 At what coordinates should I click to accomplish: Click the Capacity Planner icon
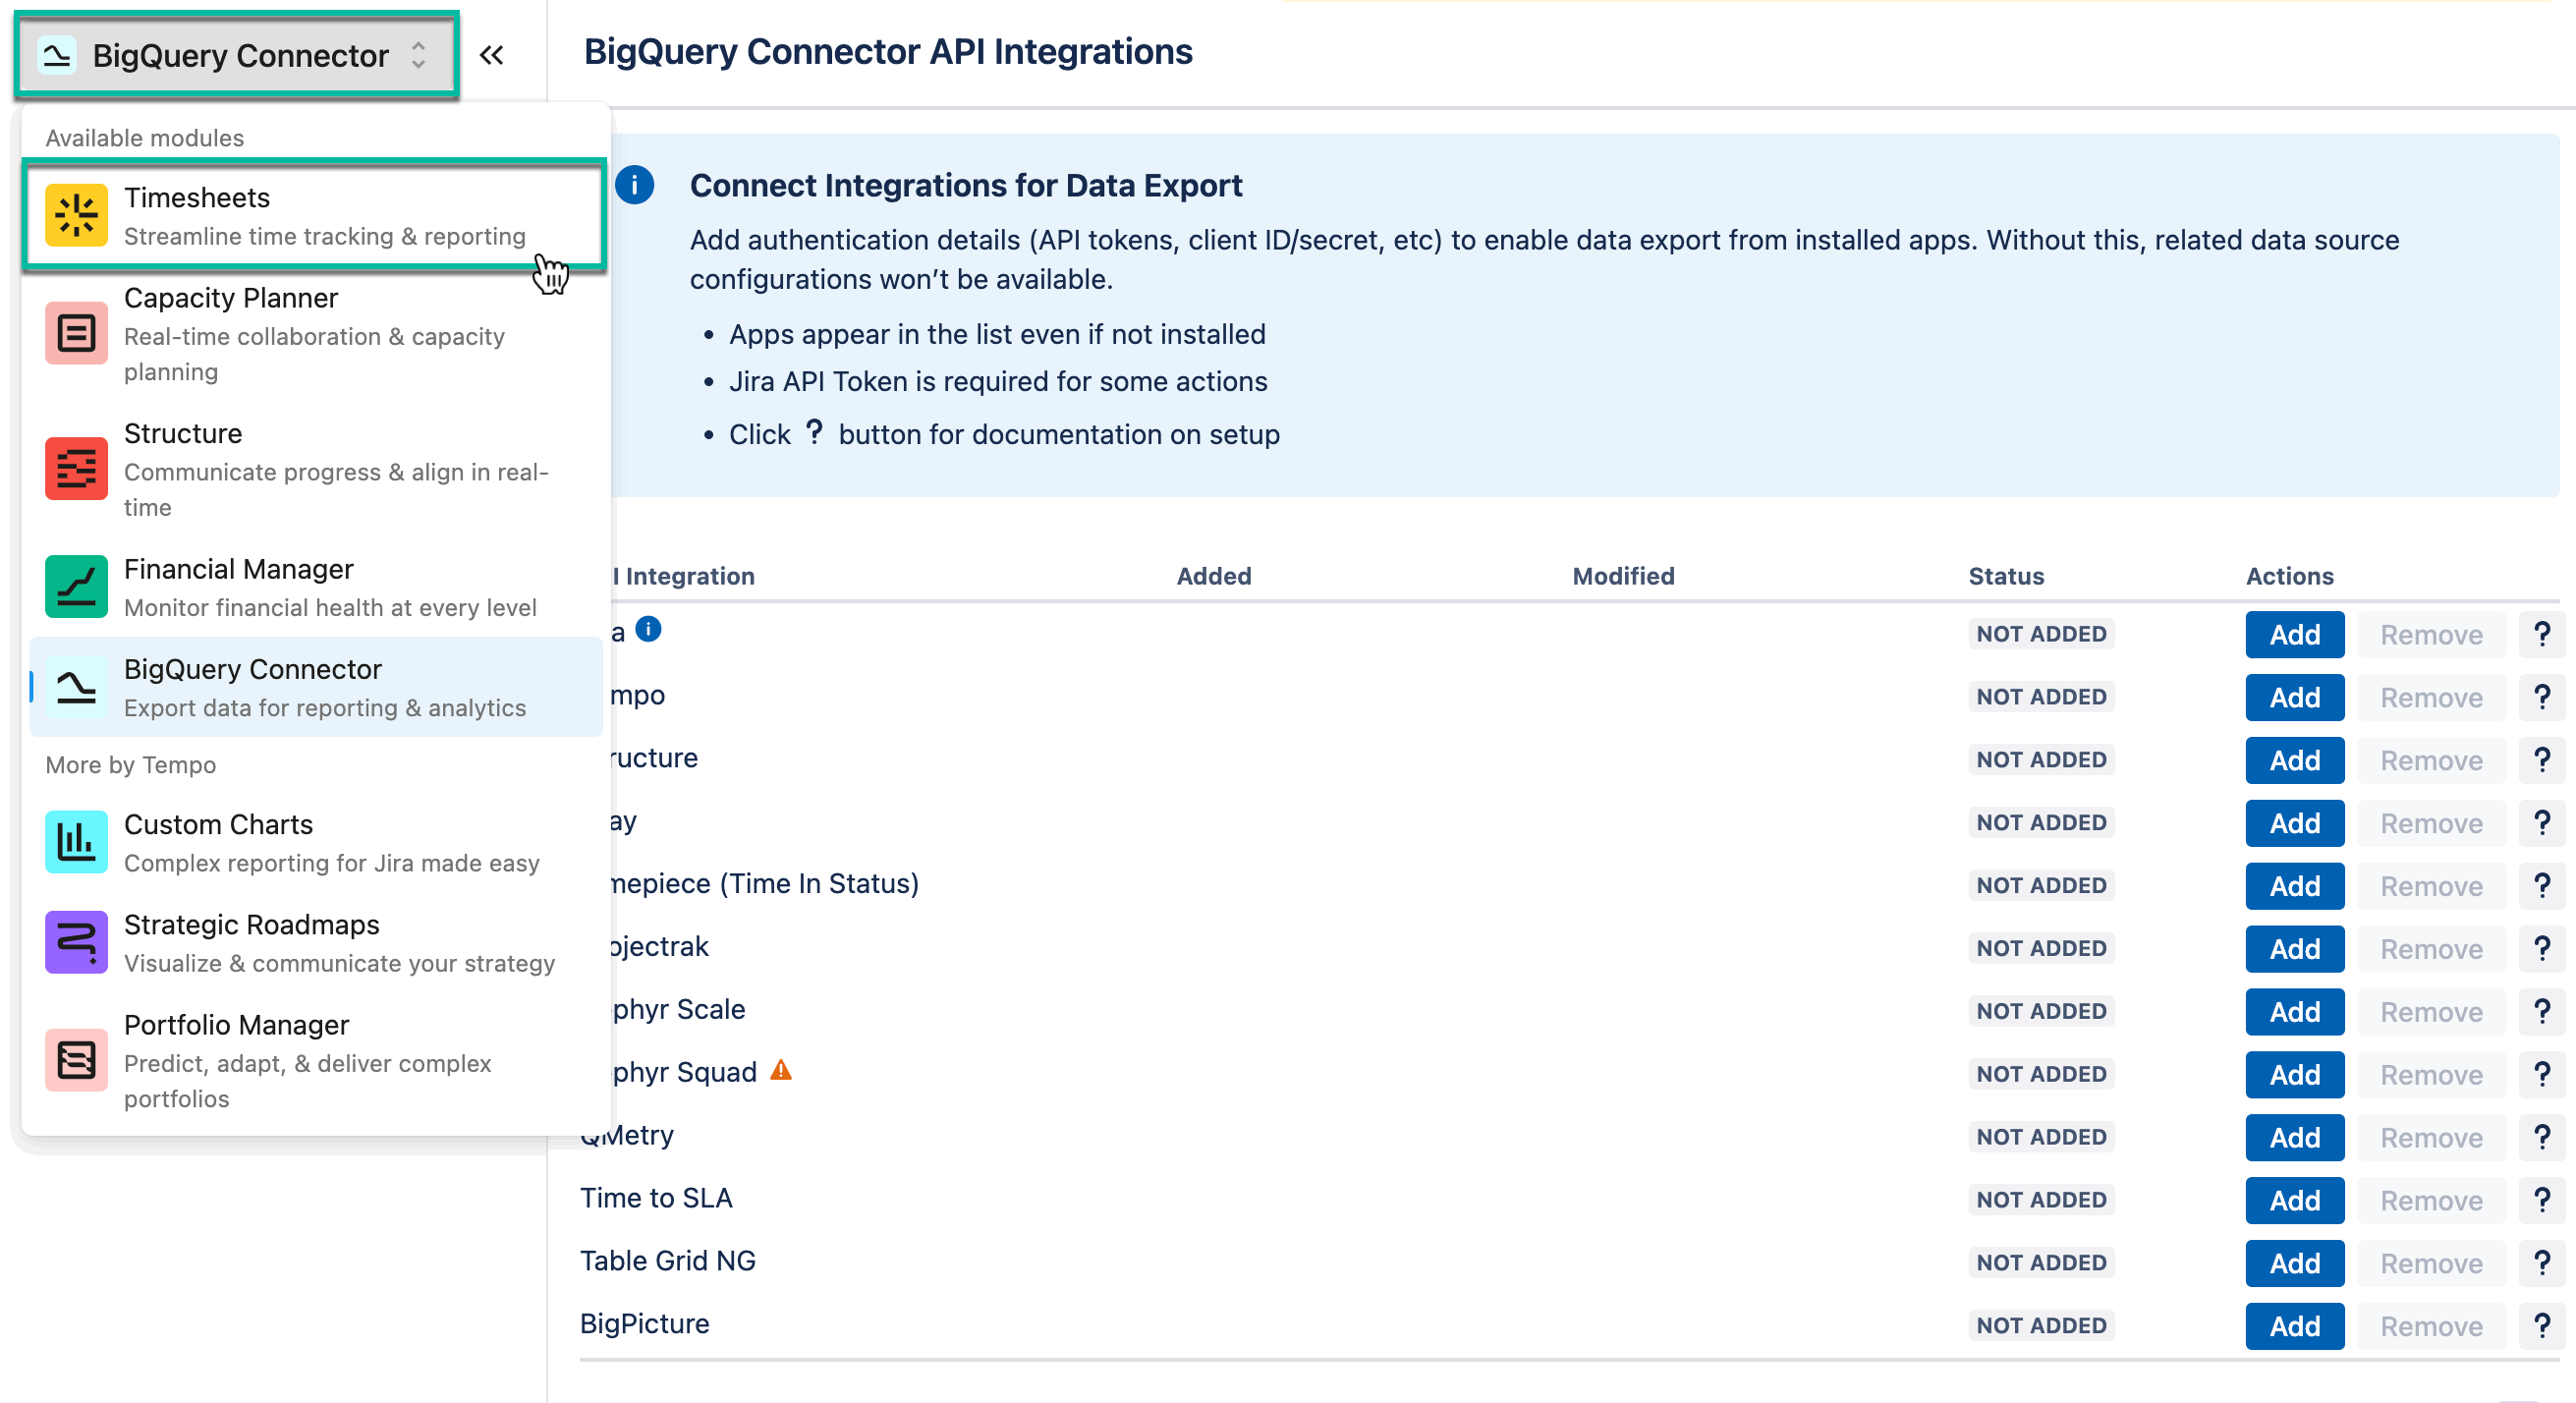[x=75, y=332]
